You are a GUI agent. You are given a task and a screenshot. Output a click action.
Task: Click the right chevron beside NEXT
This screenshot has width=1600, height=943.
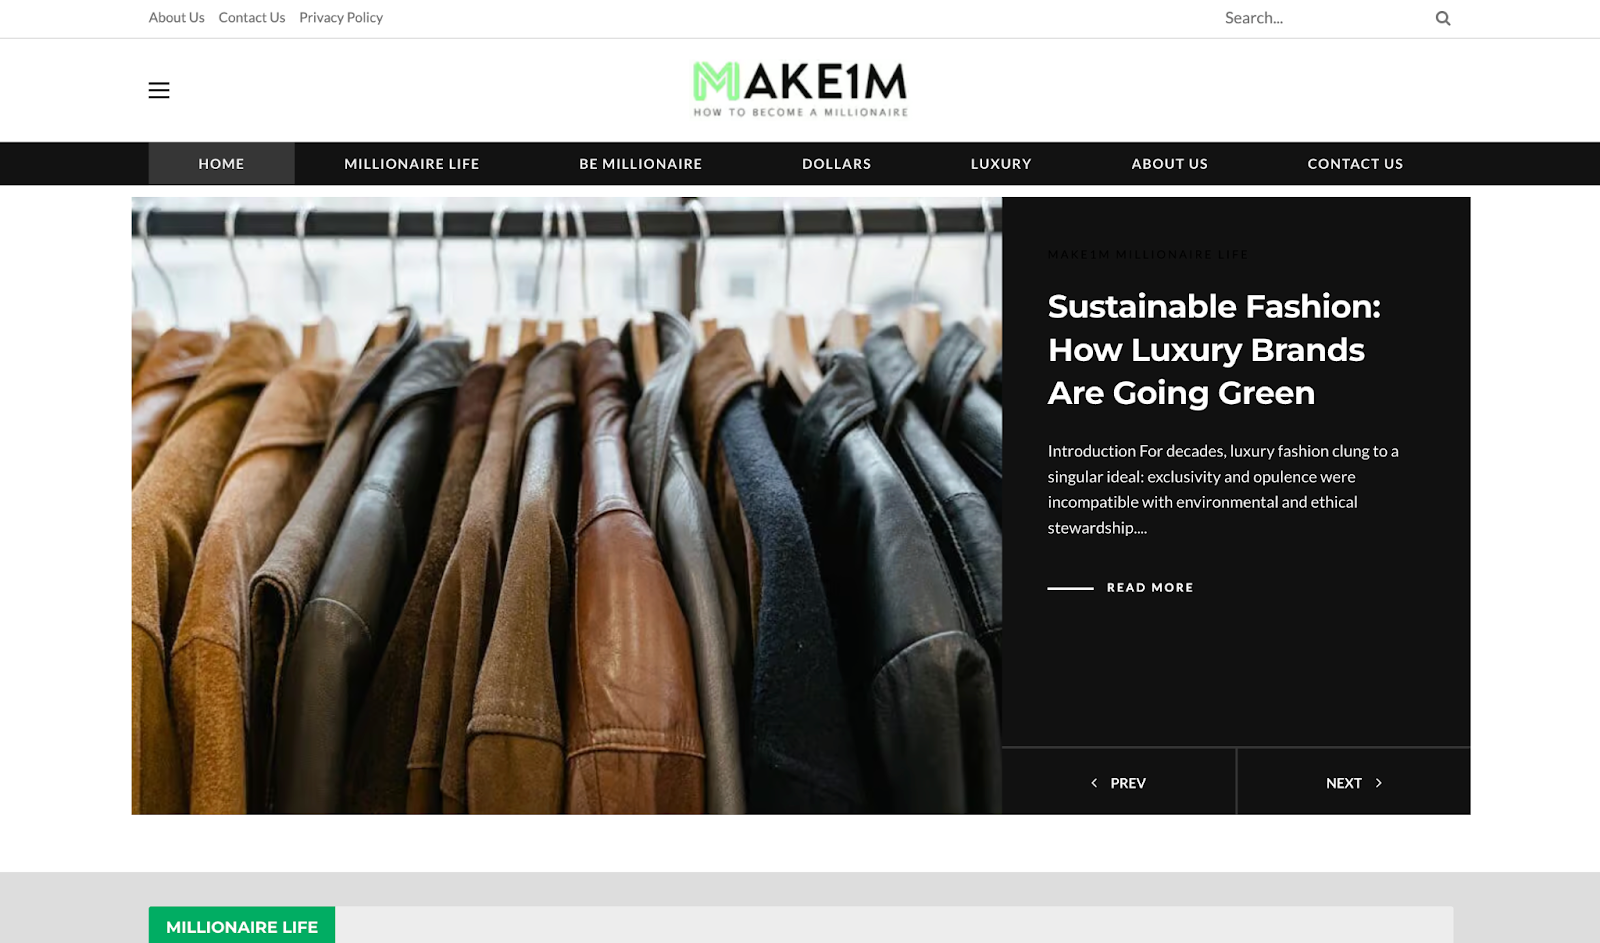[1378, 783]
